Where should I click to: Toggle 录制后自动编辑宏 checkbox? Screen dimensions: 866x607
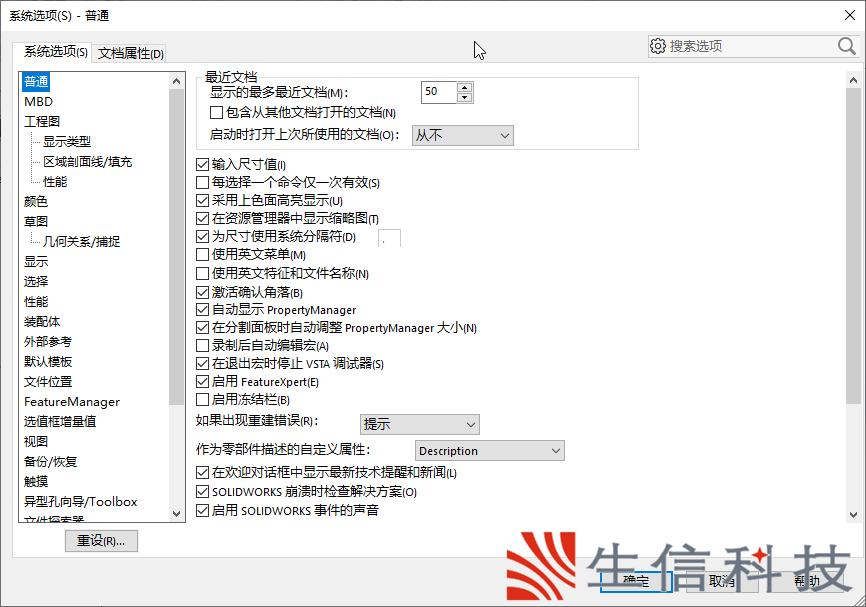pos(202,346)
